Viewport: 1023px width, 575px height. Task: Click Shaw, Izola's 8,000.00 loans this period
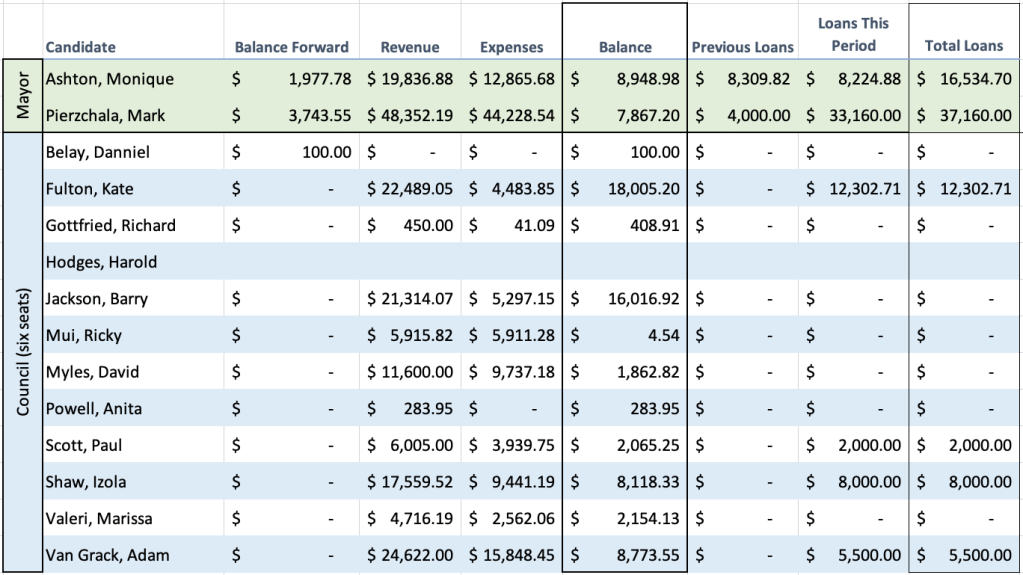(x=853, y=481)
